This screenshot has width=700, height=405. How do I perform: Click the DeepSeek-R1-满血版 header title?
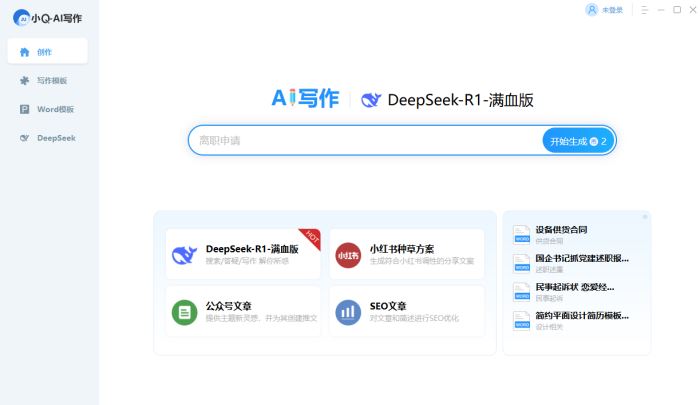click(460, 100)
